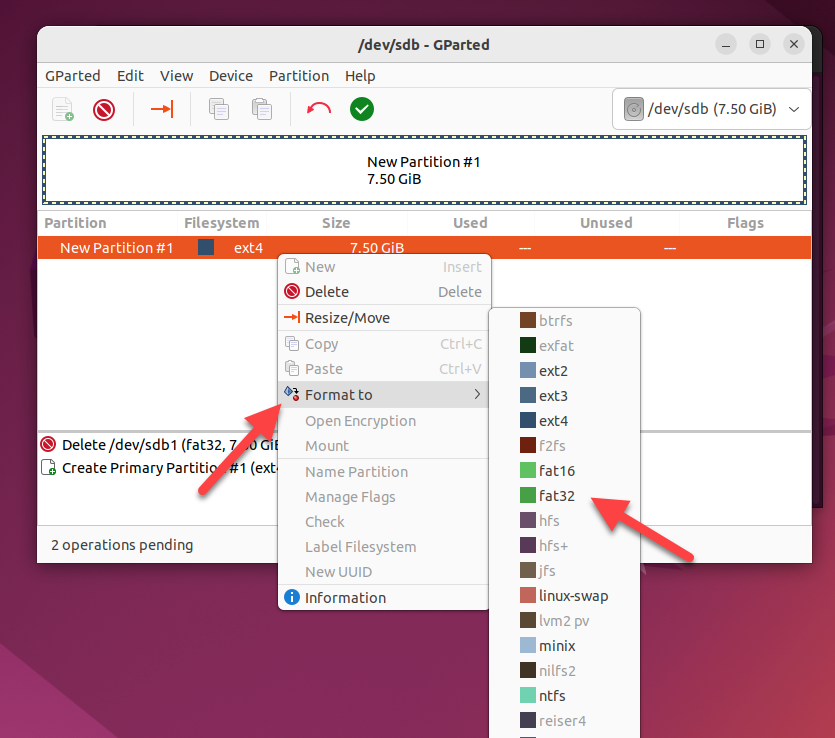Click the Flags column header

(x=745, y=223)
